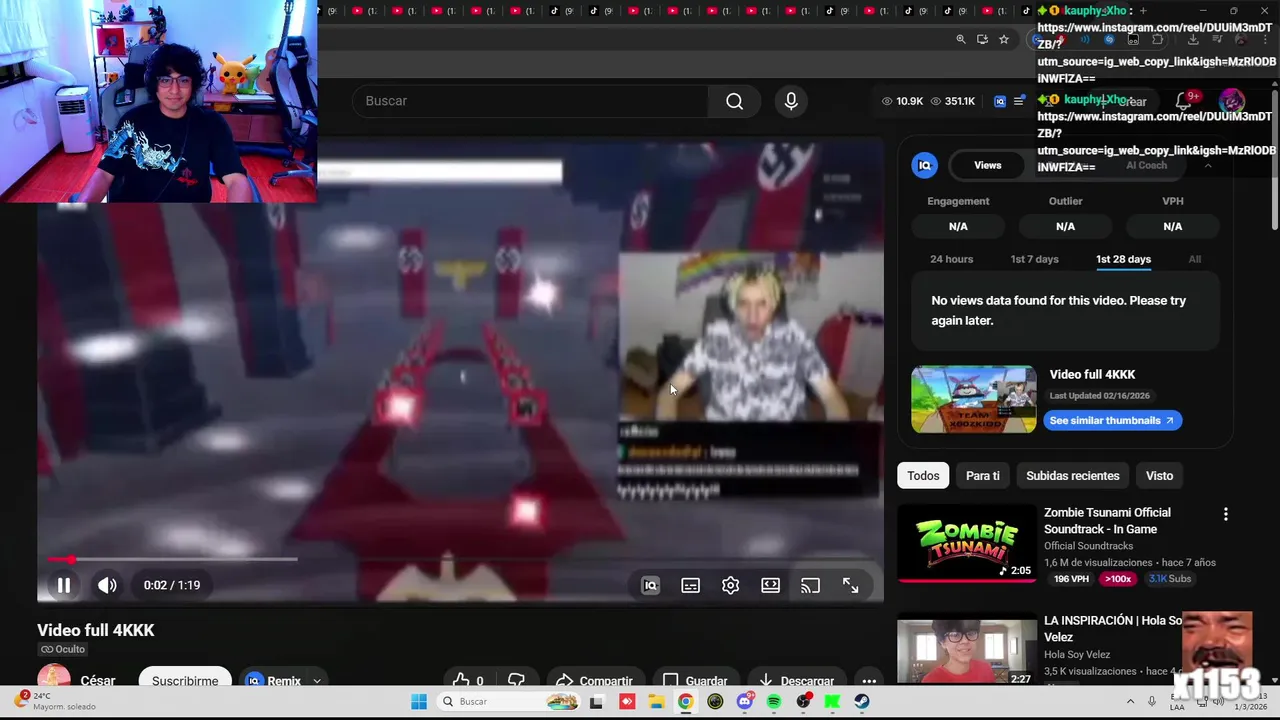Select Subidas recientes filter chip
Image resolution: width=1280 pixels, height=720 pixels.
point(1072,476)
